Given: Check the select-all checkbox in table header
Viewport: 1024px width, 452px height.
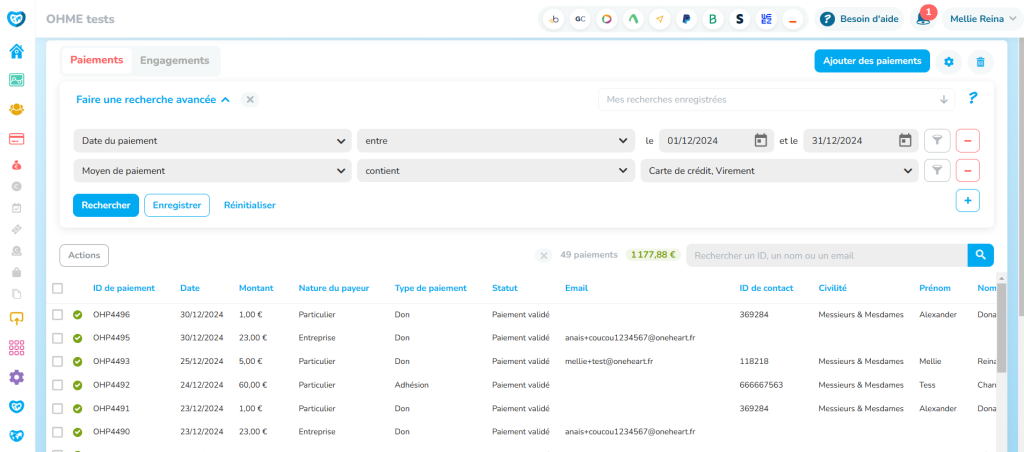Looking at the screenshot, I should point(57,288).
